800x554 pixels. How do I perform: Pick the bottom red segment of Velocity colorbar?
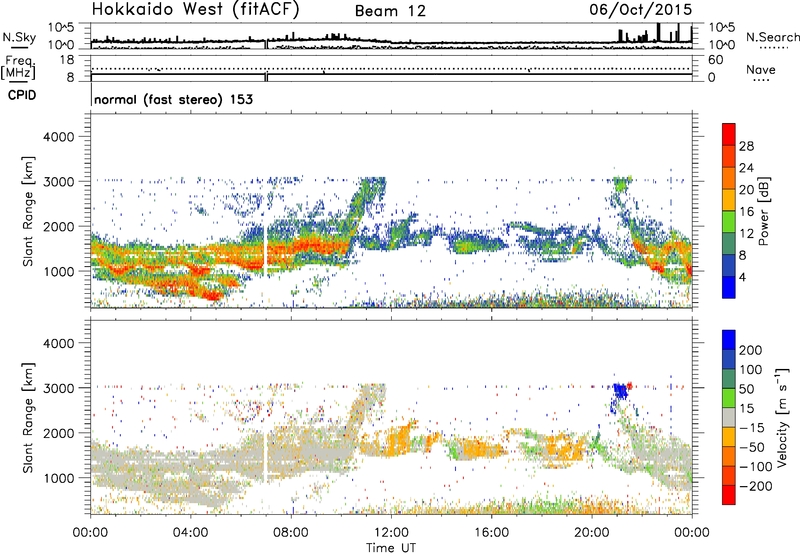tap(729, 495)
